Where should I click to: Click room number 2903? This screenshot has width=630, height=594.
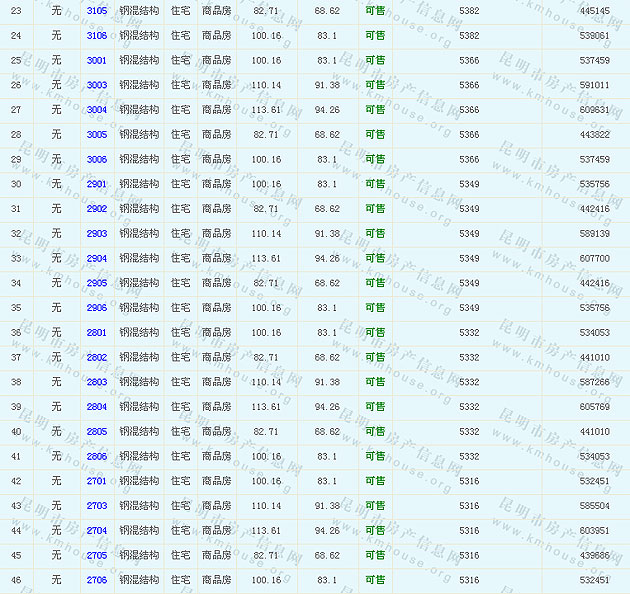pos(97,233)
